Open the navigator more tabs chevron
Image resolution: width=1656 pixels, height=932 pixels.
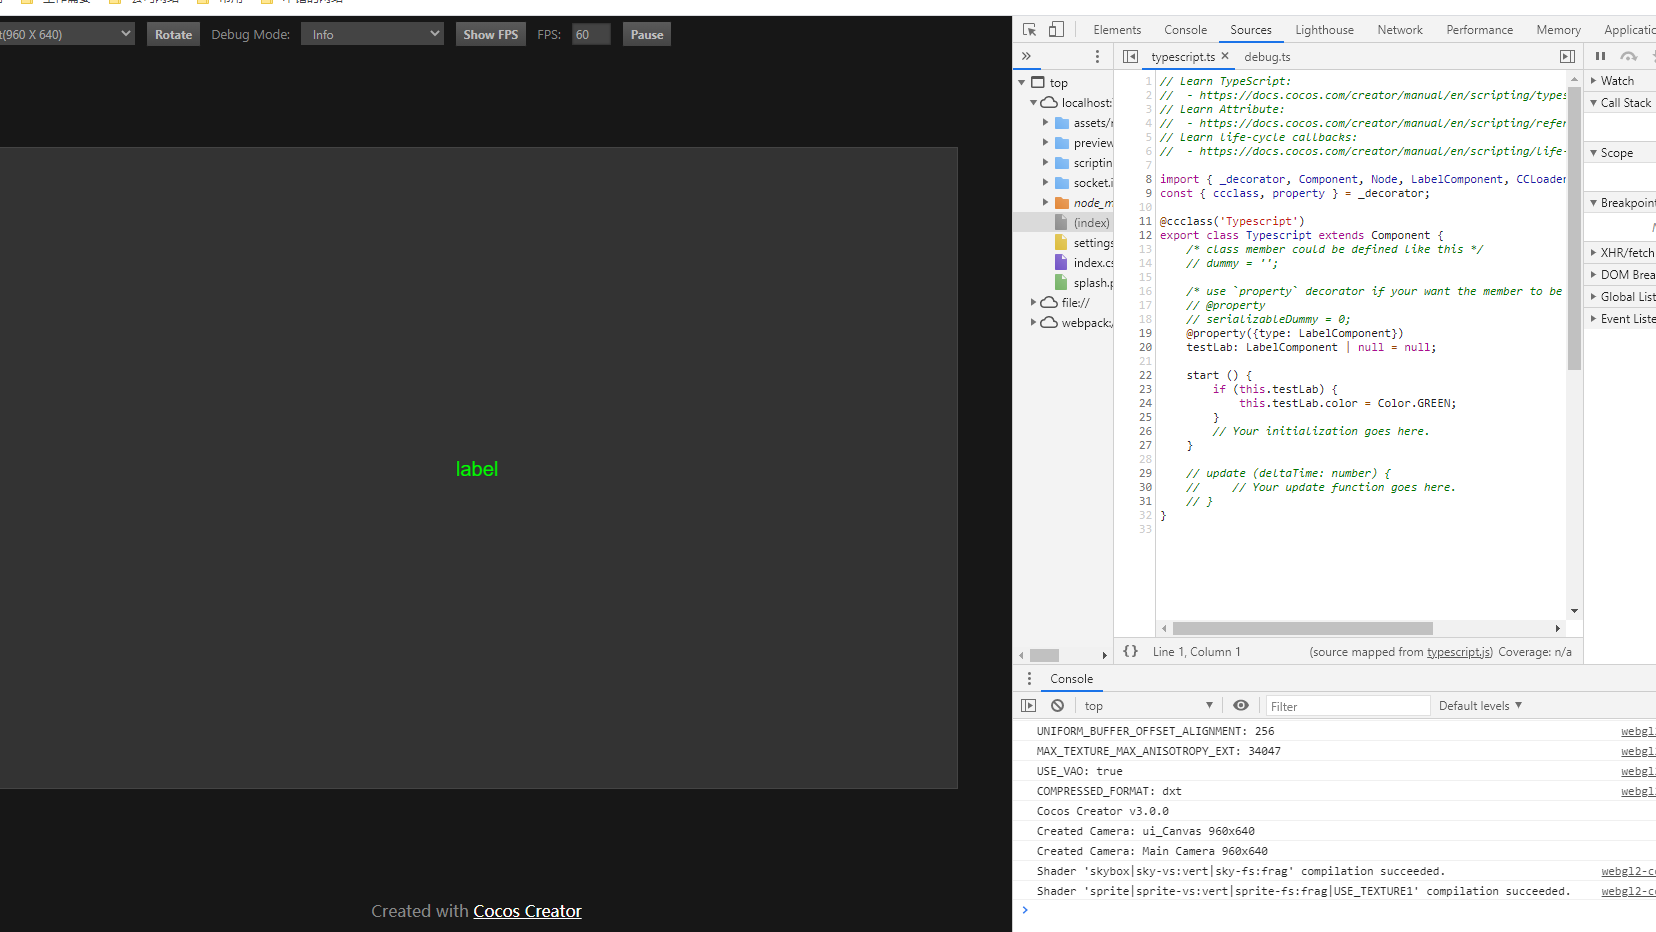pos(1026,56)
